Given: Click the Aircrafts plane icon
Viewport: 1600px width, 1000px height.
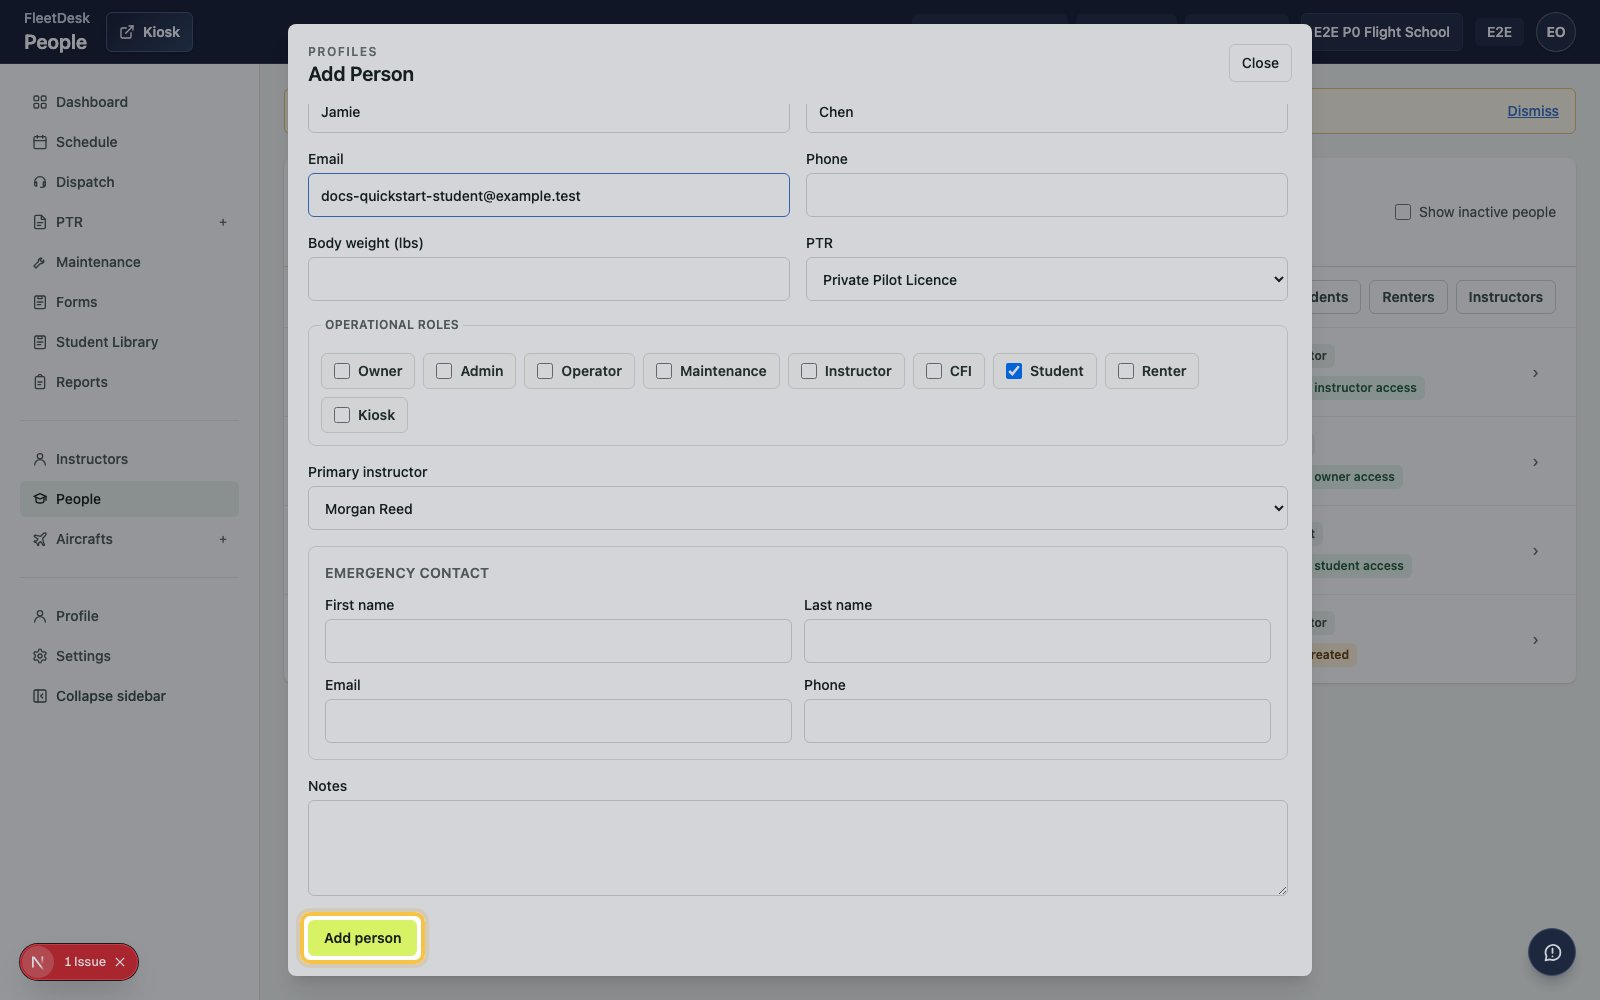Looking at the screenshot, I should point(40,539).
